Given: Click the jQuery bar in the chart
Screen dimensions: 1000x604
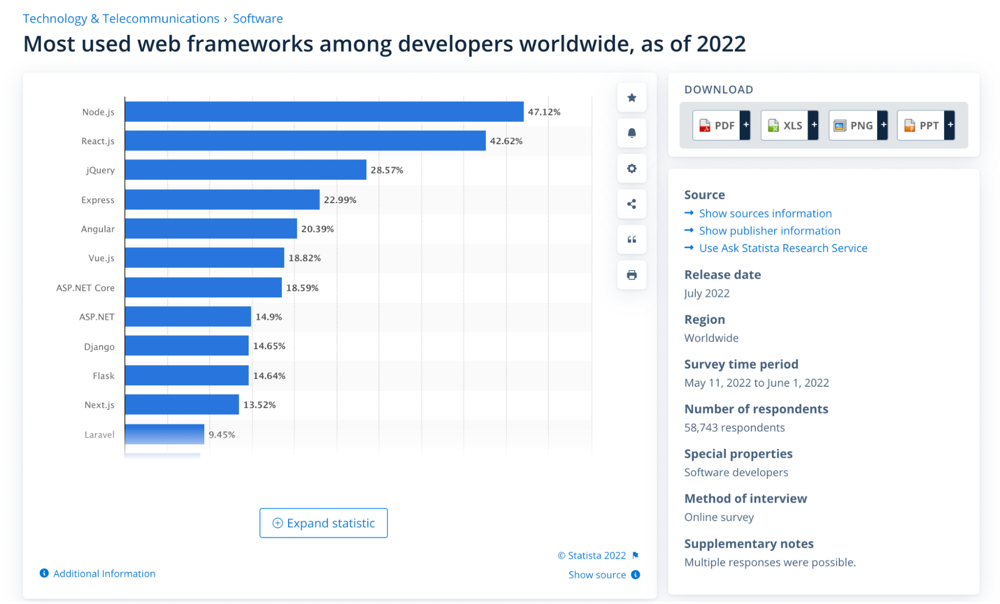Looking at the screenshot, I should [x=246, y=170].
